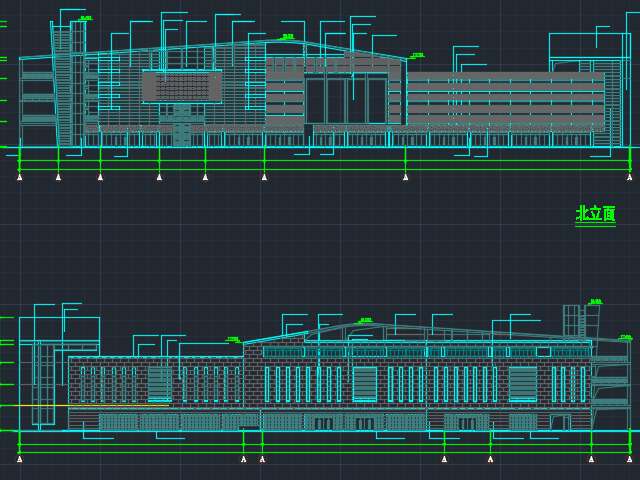
Task: Click central glass entrance doors of upper elevation
Action: pyautogui.click(x=346, y=100)
